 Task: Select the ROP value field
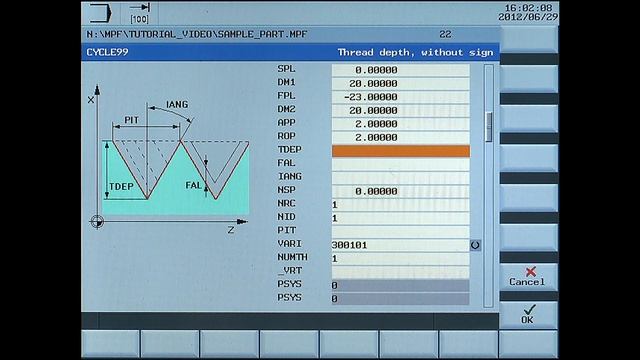[x=400, y=137]
